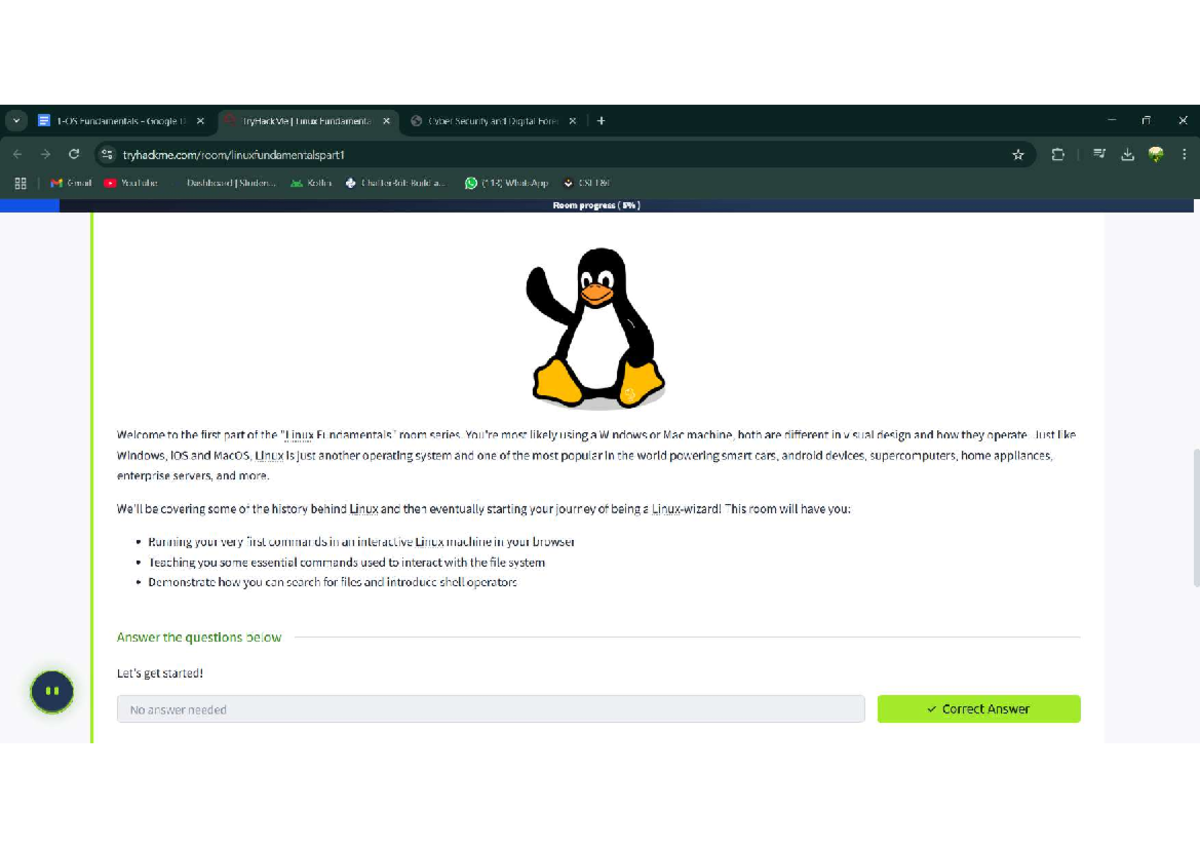
Task: Open the YouTube bookmark
Action: pyautogui.click(x=131, y=183)
